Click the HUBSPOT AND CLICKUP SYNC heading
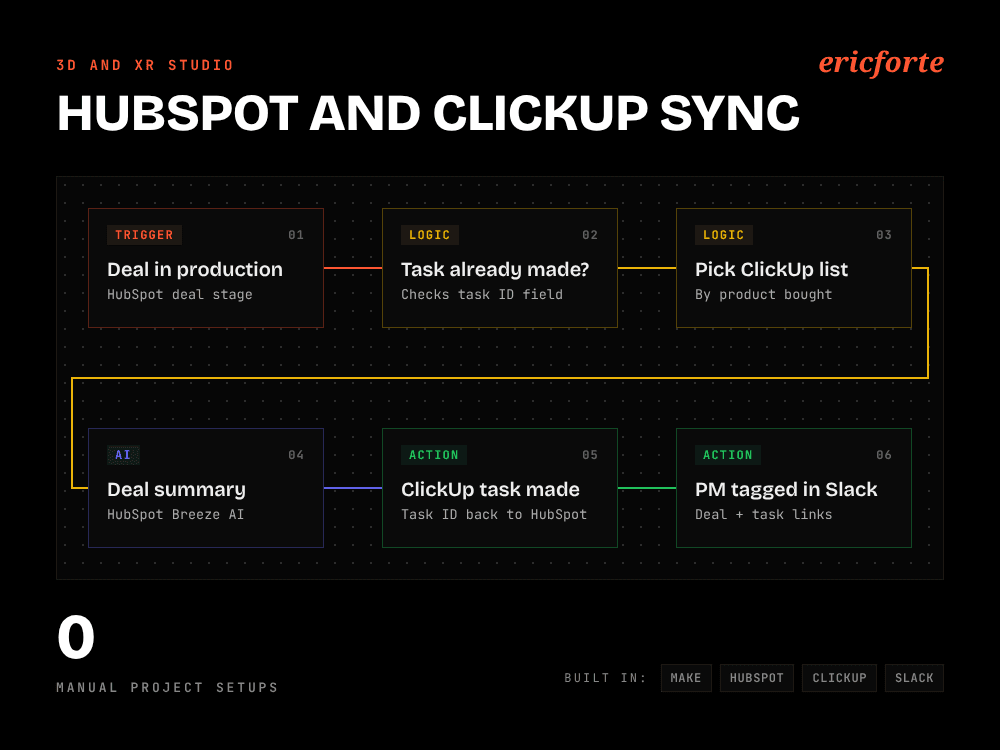This screenshot has height=750, width=1000. tap(428, 114)
